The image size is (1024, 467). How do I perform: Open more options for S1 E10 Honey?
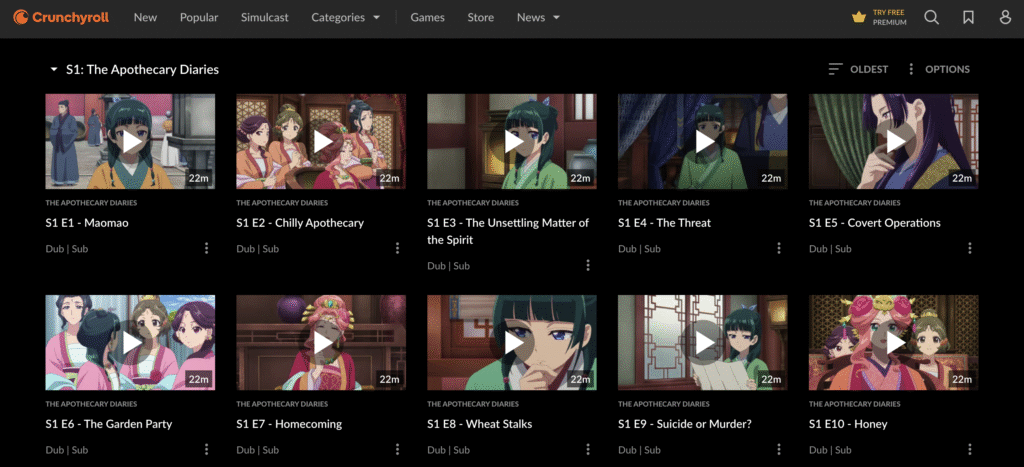point(970,449)
